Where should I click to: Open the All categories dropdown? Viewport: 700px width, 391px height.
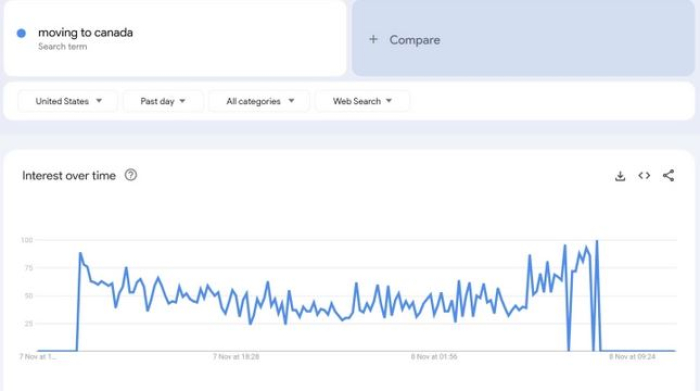259,101
